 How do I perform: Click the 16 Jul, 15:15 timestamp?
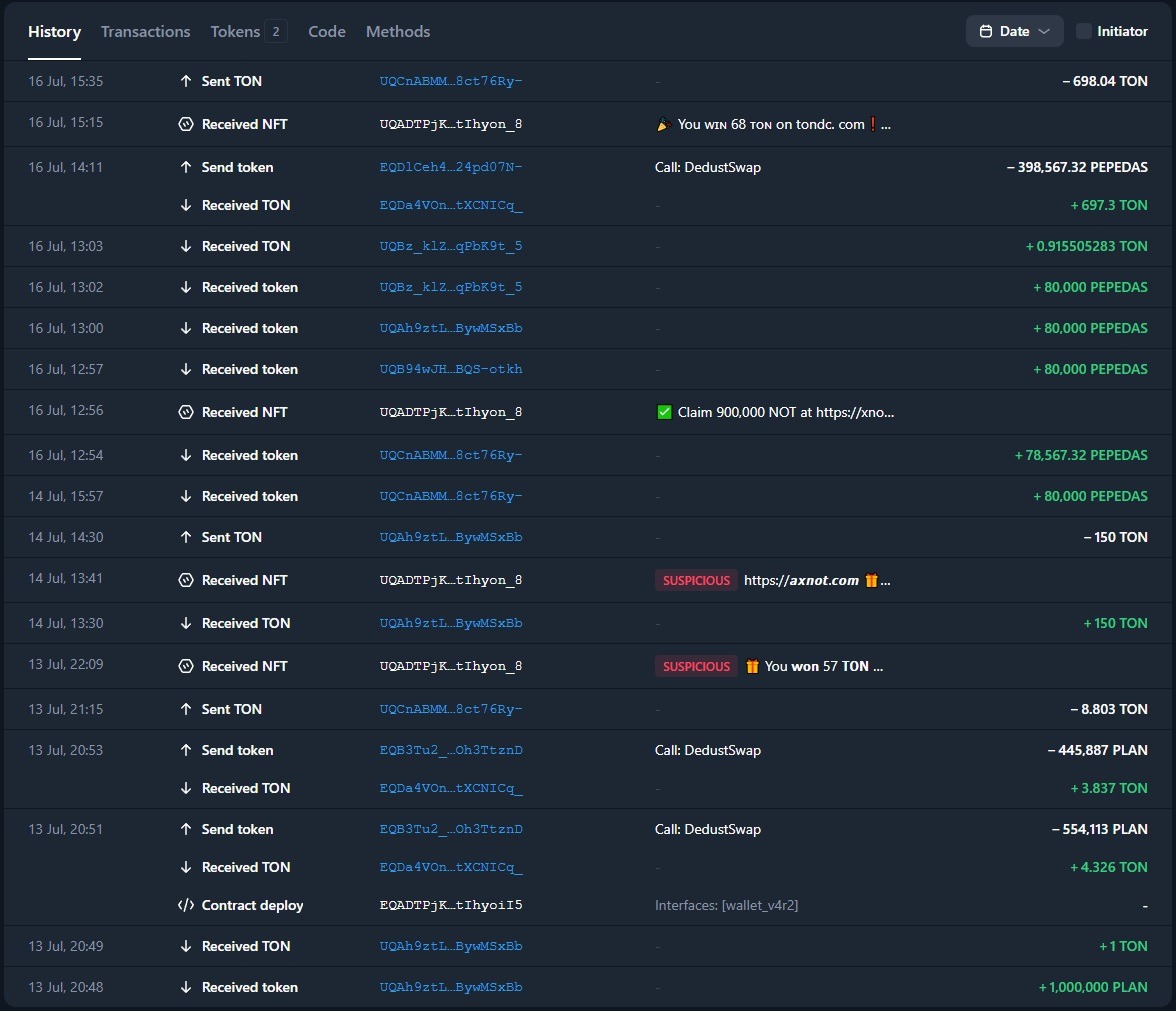click(x=65, y=122)
